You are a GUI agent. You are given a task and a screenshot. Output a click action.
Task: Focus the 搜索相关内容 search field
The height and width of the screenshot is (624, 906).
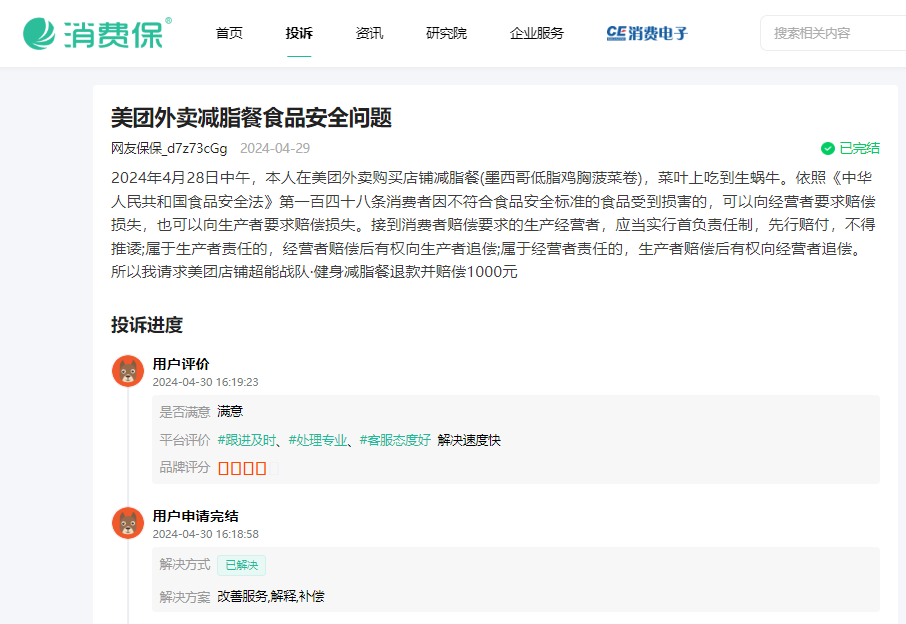[x=833, y=33]
